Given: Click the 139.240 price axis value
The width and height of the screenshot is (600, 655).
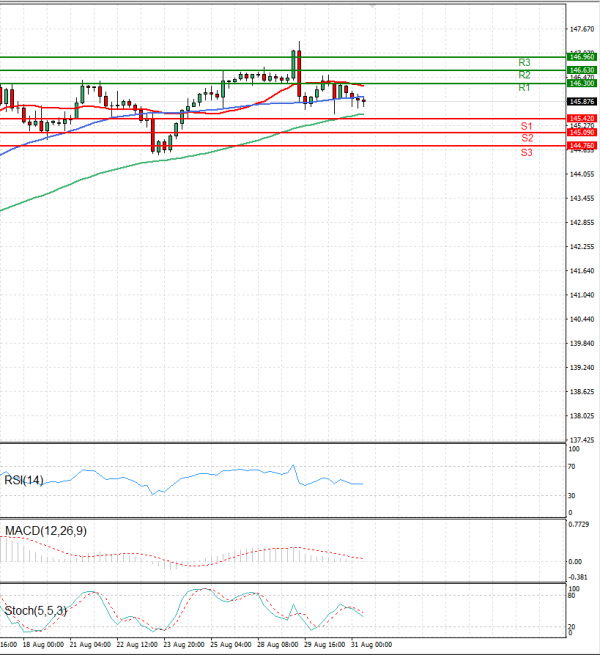Looking at the screenshot, I should pos(582,368).
